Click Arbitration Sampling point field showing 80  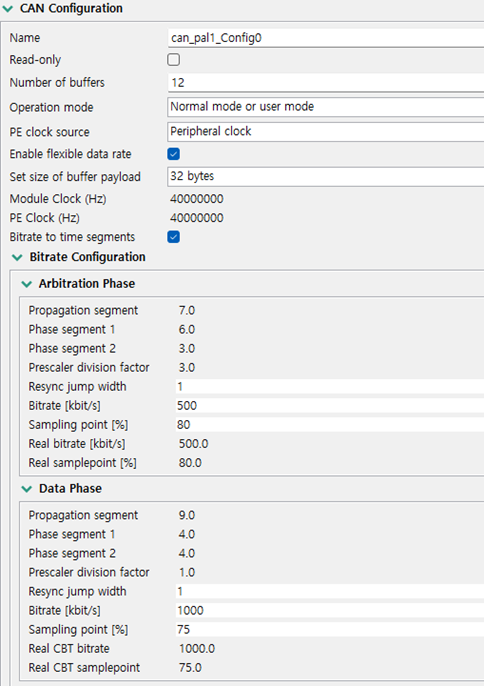coord(330,425)
